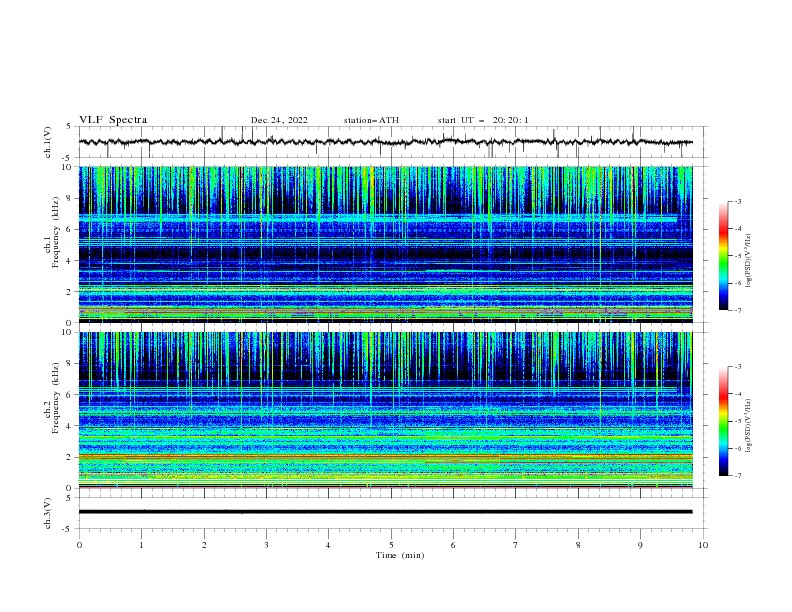Click the ch.3 flat black trace
The width and height of the screenshot is (792, 612).
385,512
